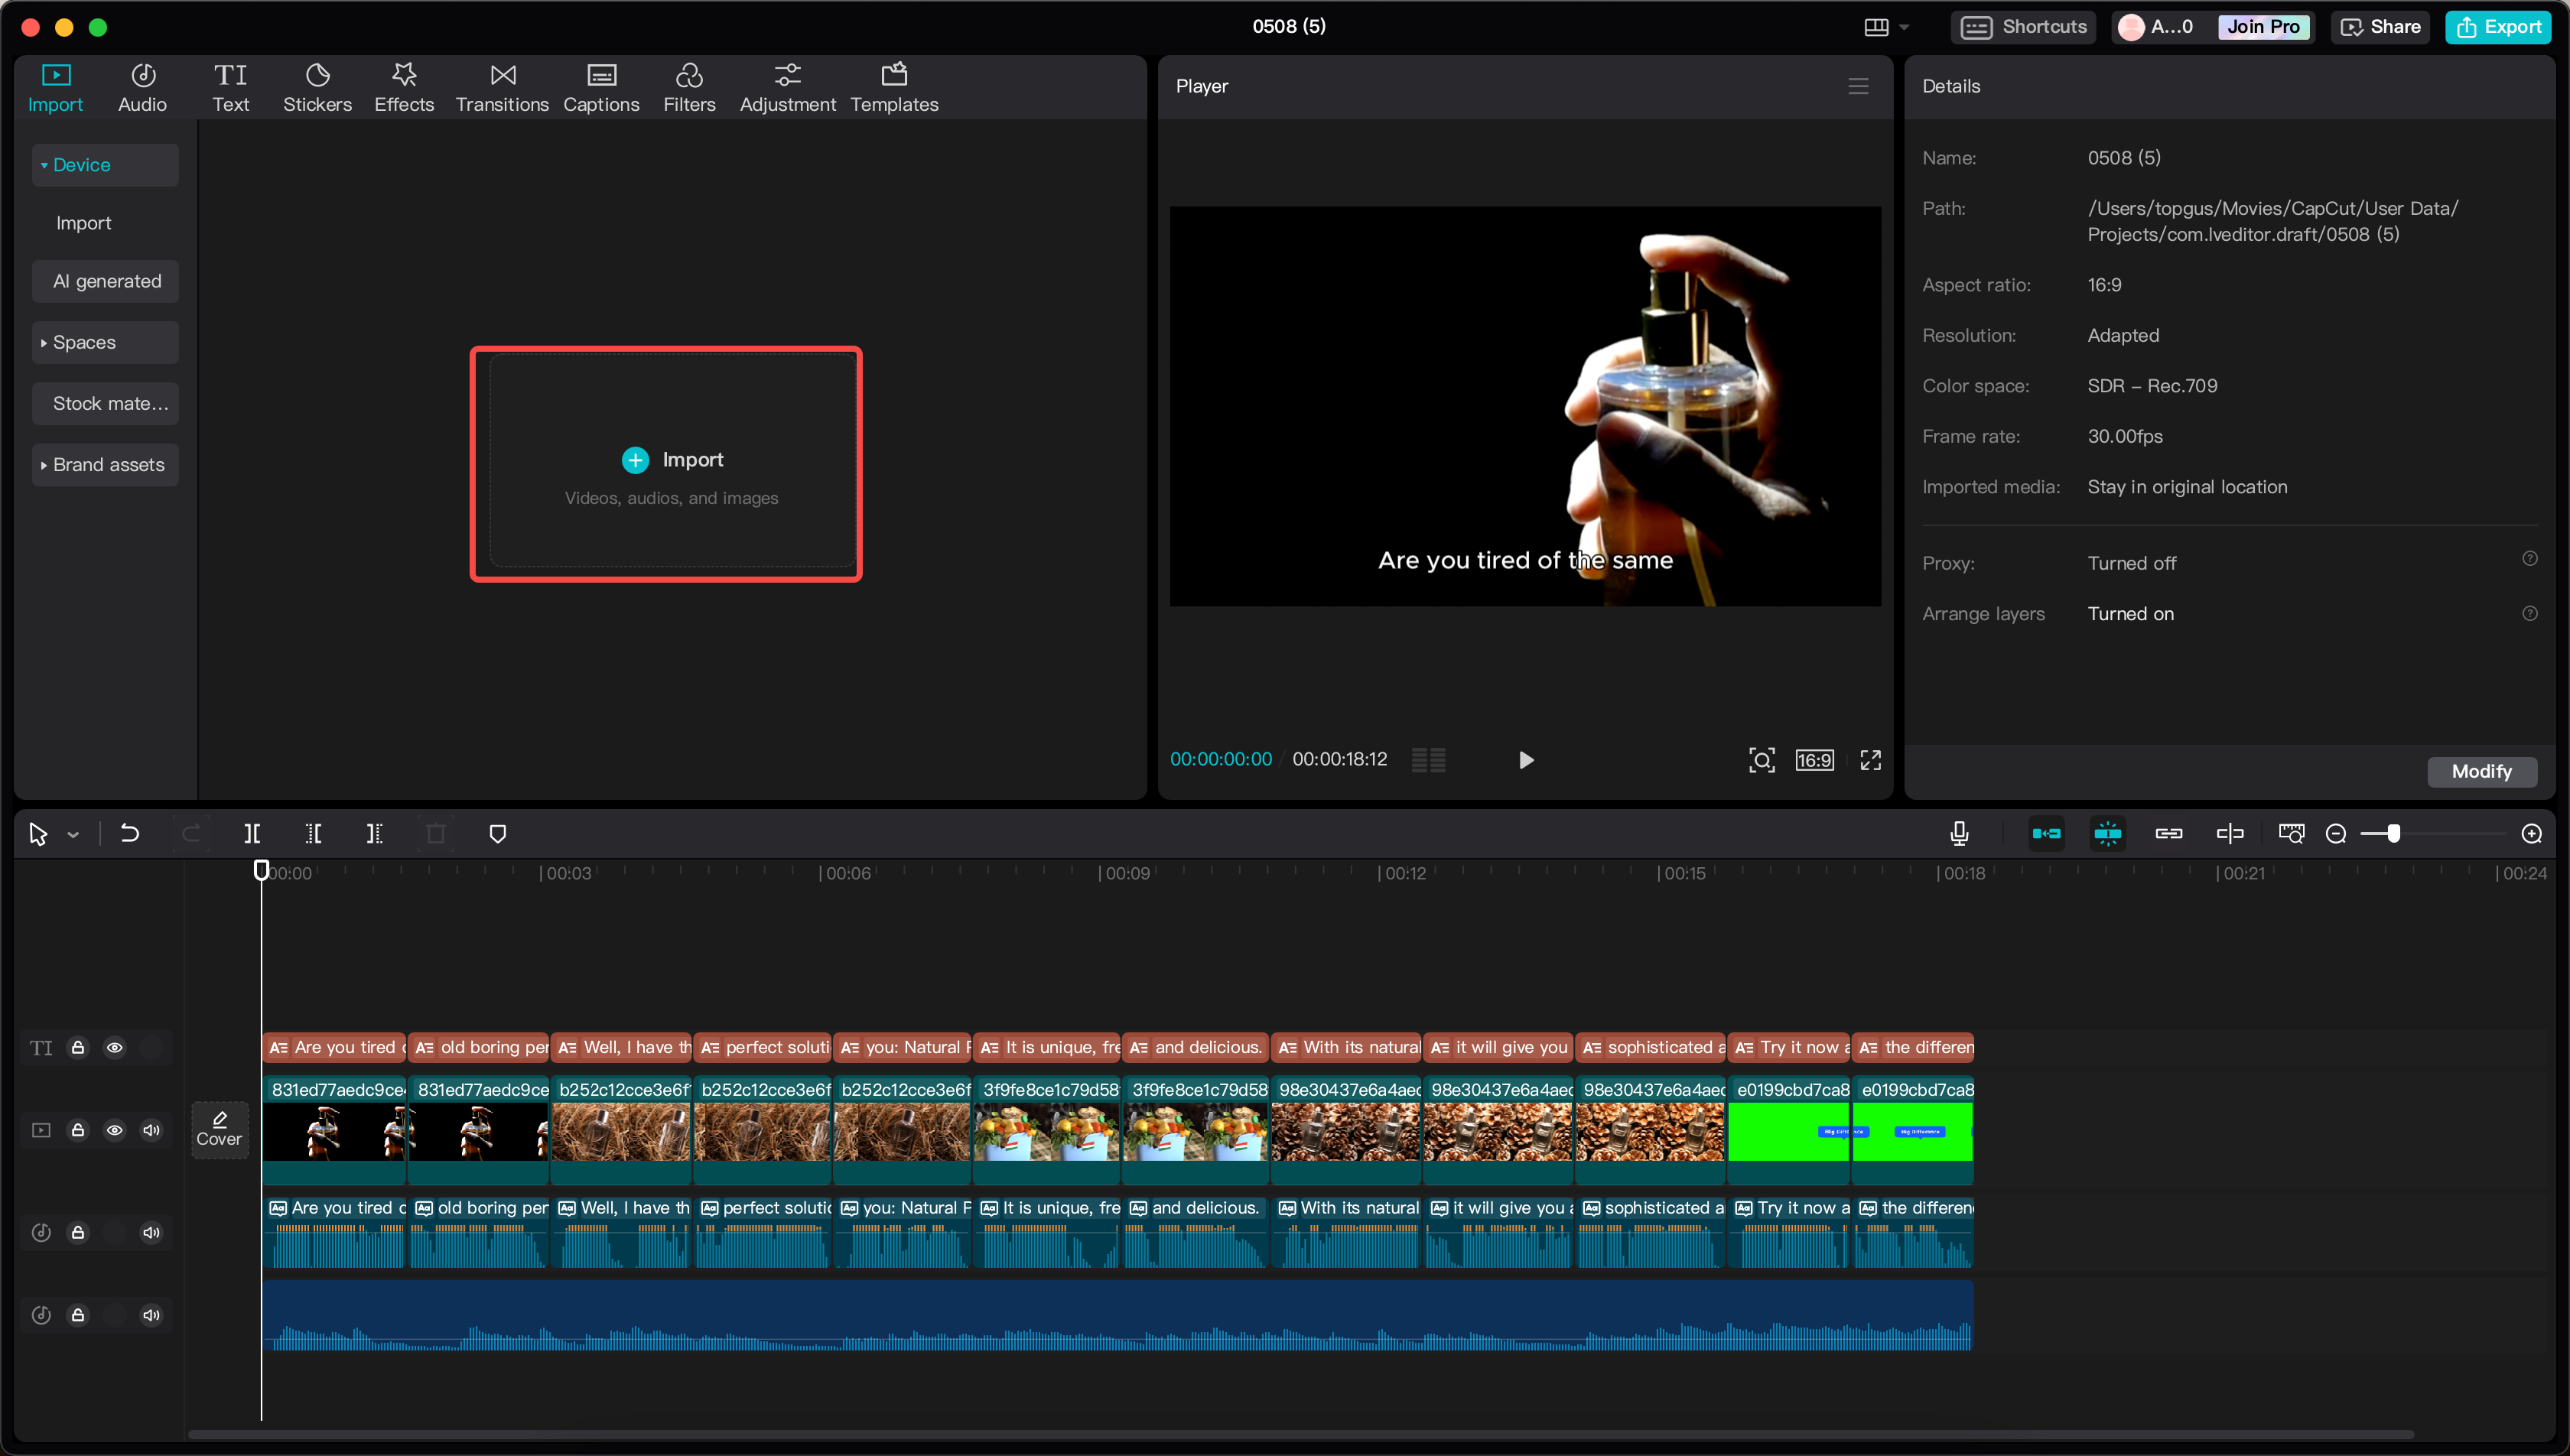This screenshot has width=2570, height=1456.
Task: Play the video in the player
Action: click(x=1526, y=760)
